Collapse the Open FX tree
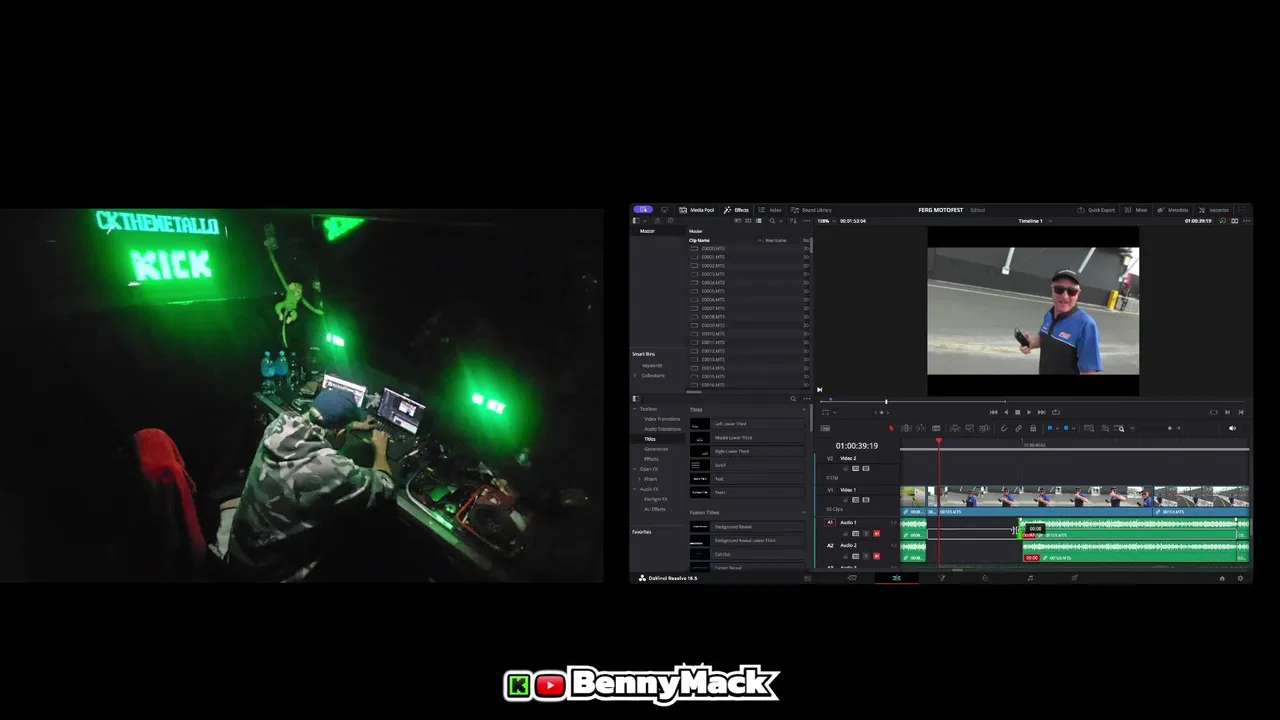This screenshot has height=720, width=1280. pyautogui.click(x=635, y=469)
